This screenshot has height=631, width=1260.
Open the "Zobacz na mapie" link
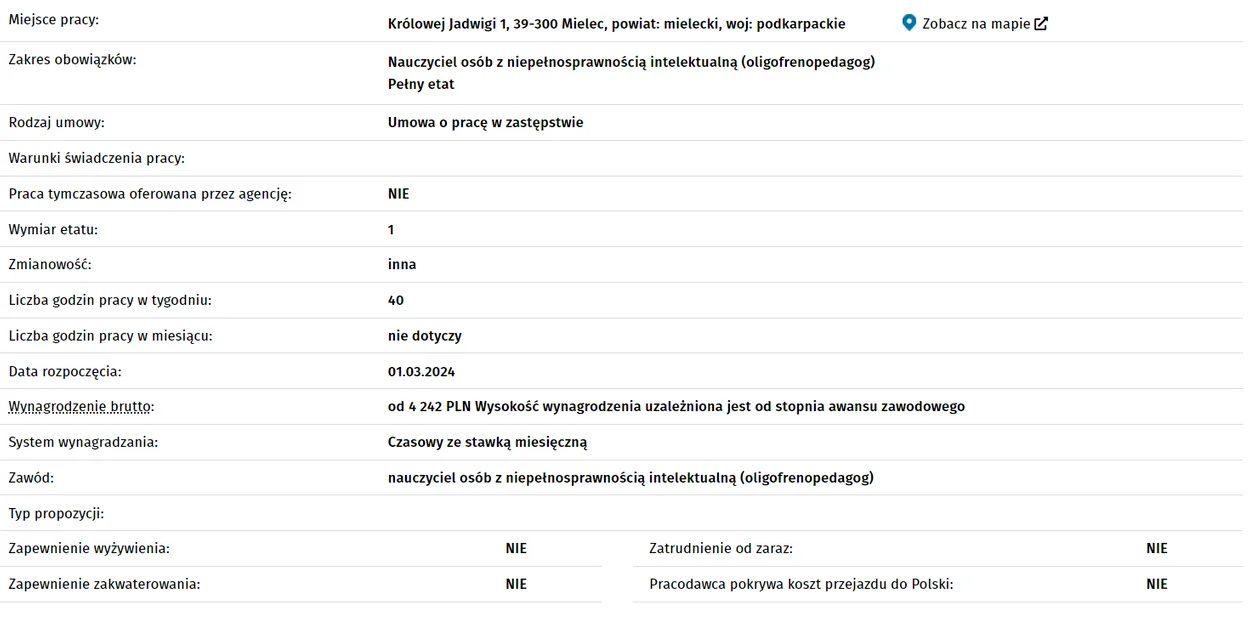click(975, 24)
